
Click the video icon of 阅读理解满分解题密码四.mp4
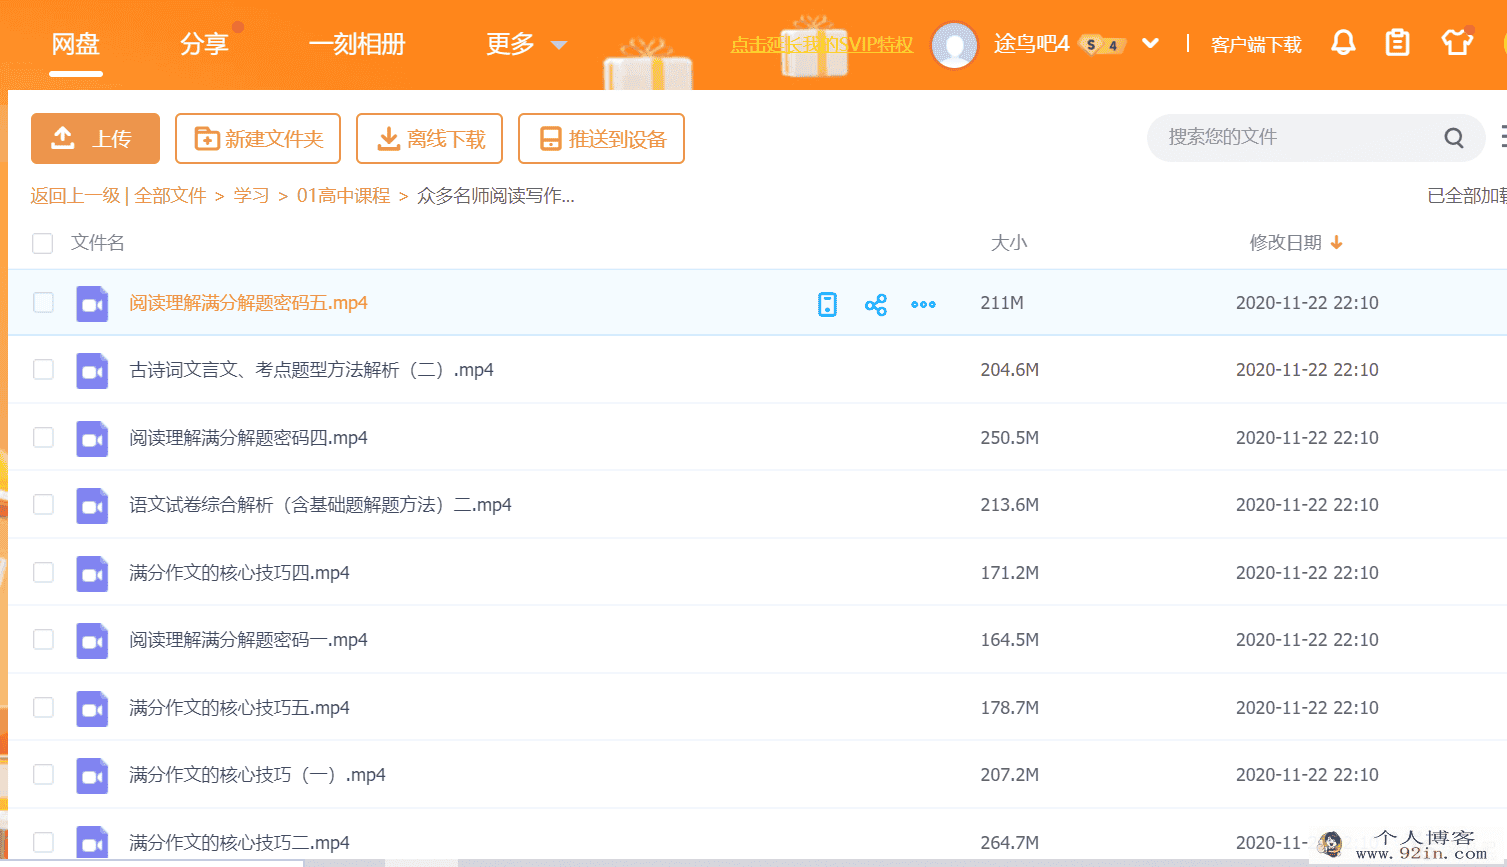tap(92, 439)
